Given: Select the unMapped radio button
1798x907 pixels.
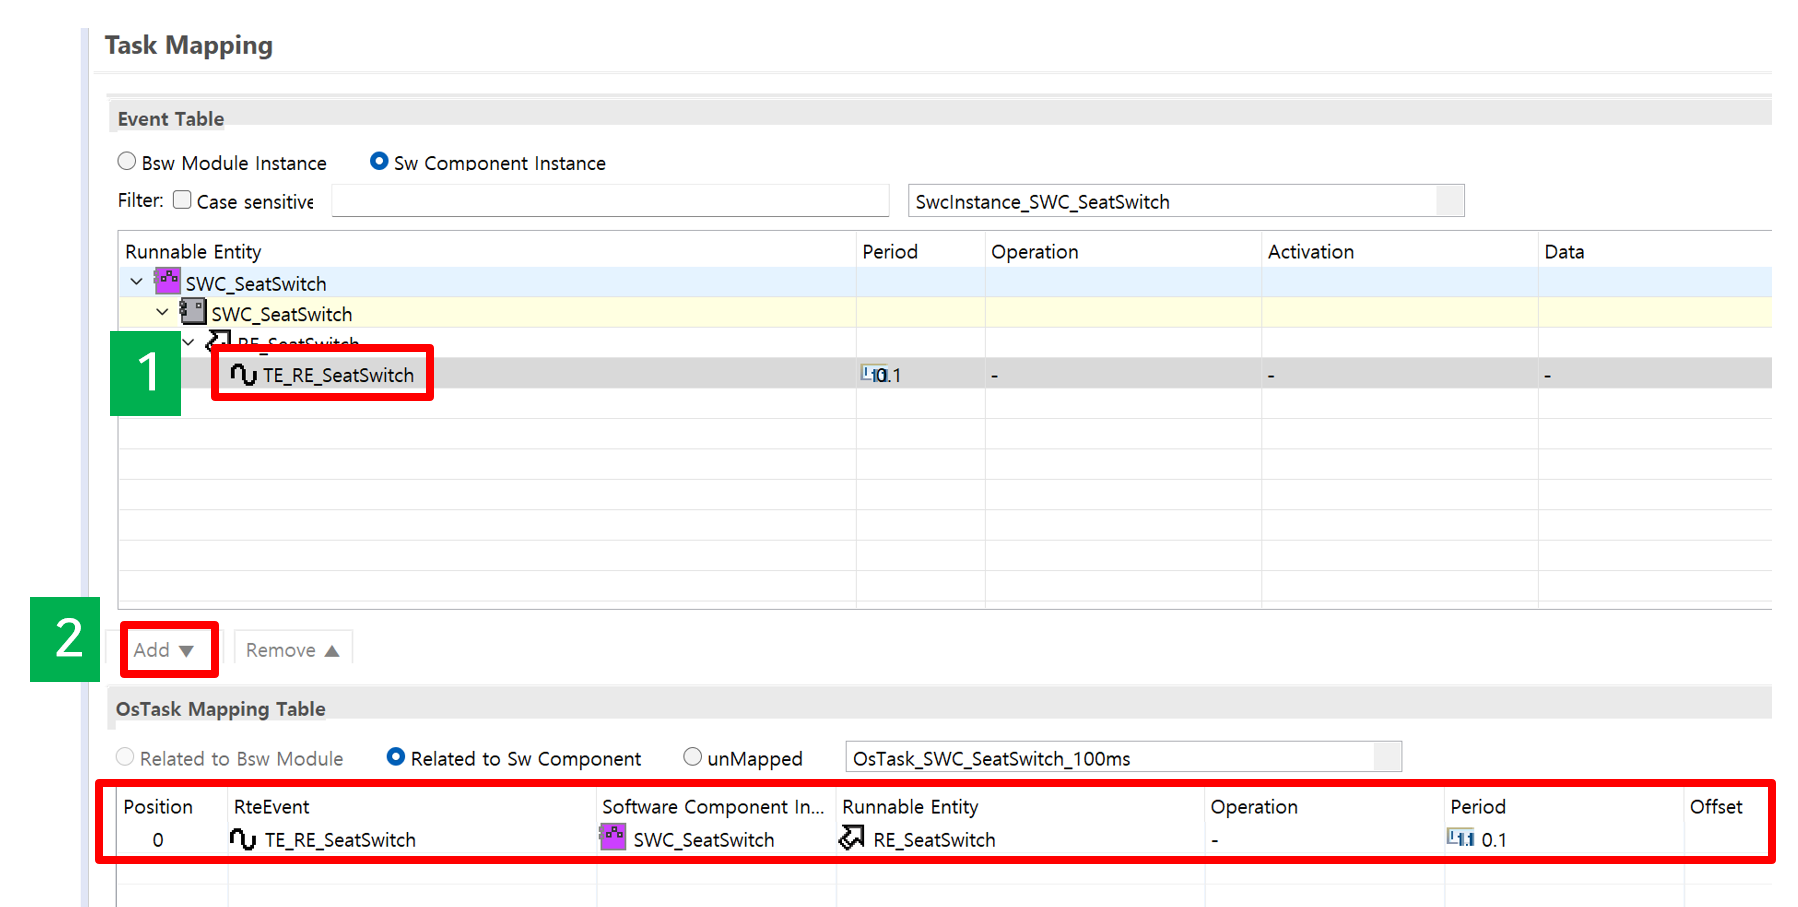Looking at the screenshot, I should [692, 757].
